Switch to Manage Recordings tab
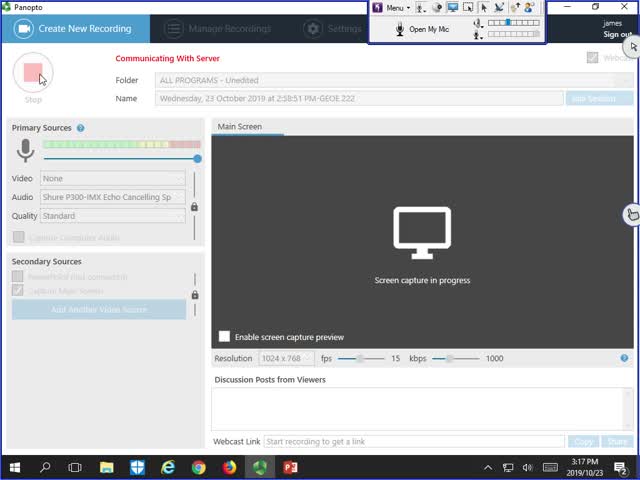This screenshot has height=480, width=640. tap(218, 29)
